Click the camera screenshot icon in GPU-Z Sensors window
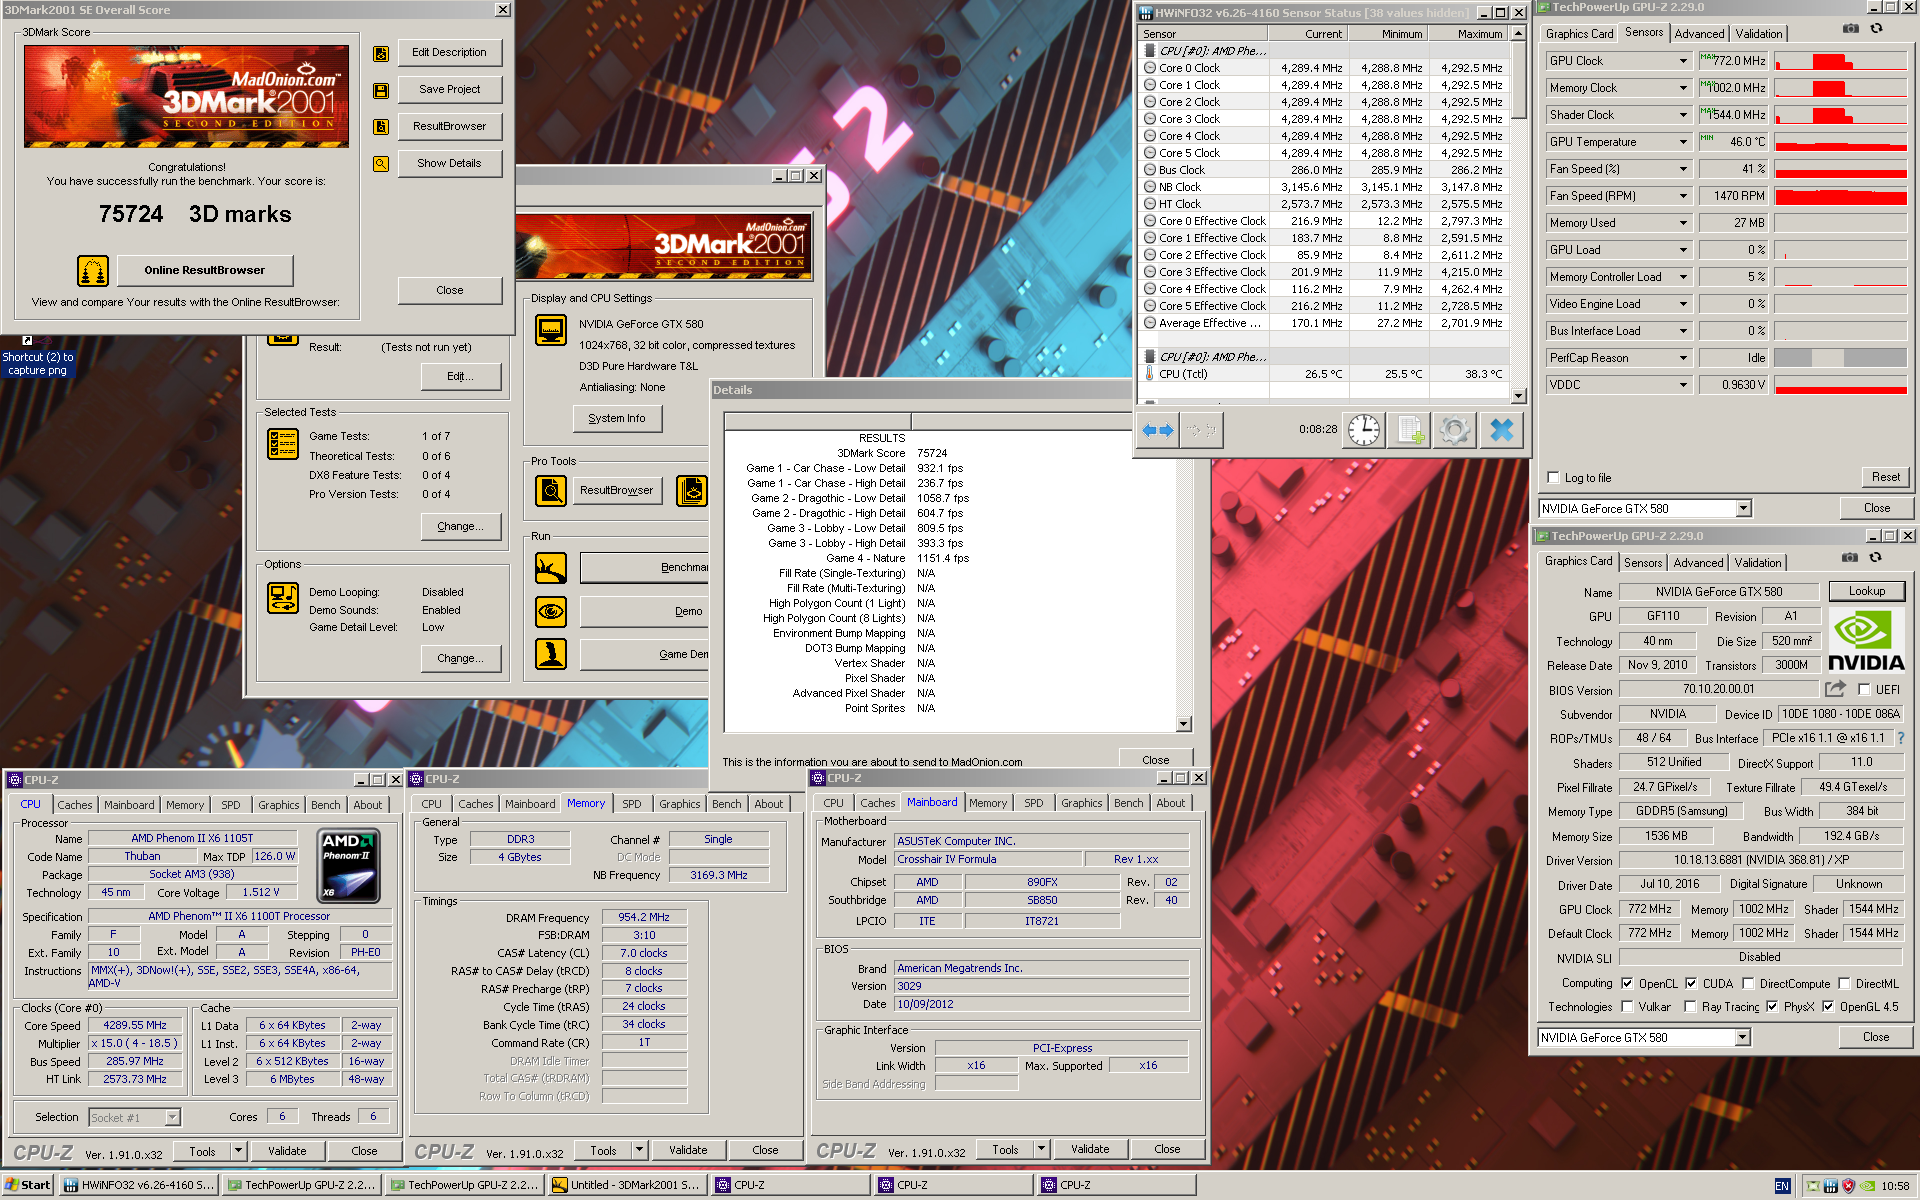Viewport: 1920px width, 1200px height. click(1851, 29)
